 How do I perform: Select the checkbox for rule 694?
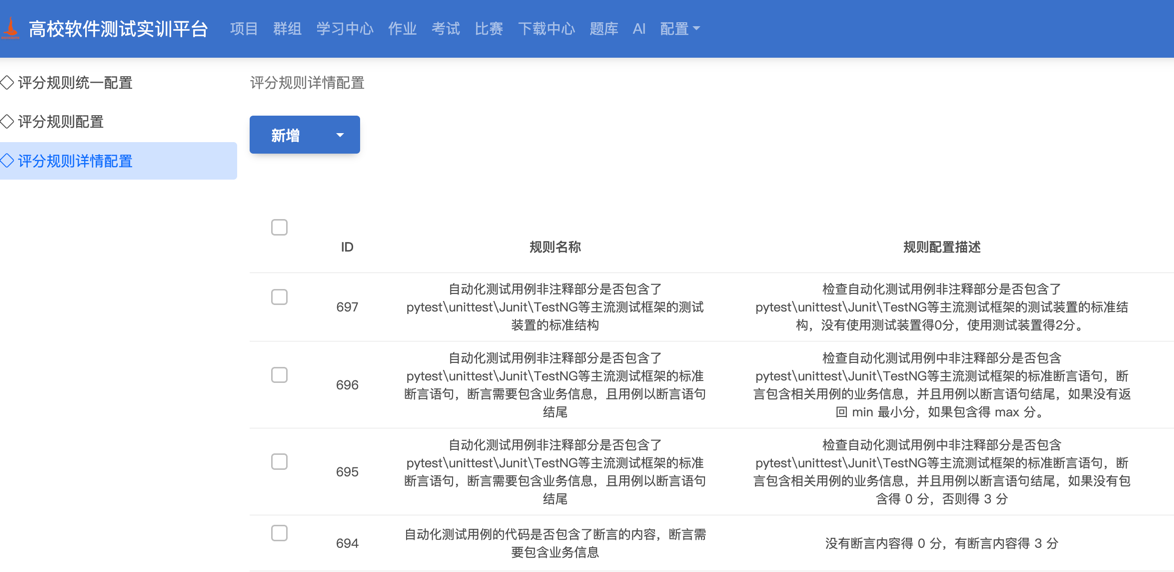(x=279, y=533)
